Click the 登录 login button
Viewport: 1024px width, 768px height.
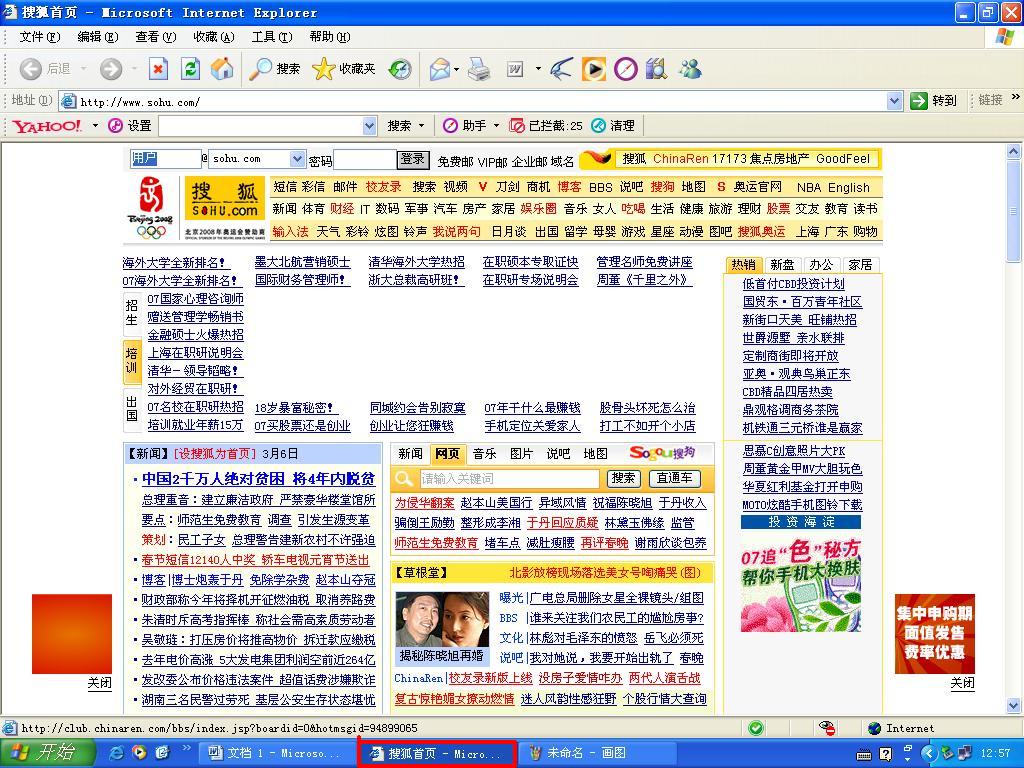pos(412,159)
